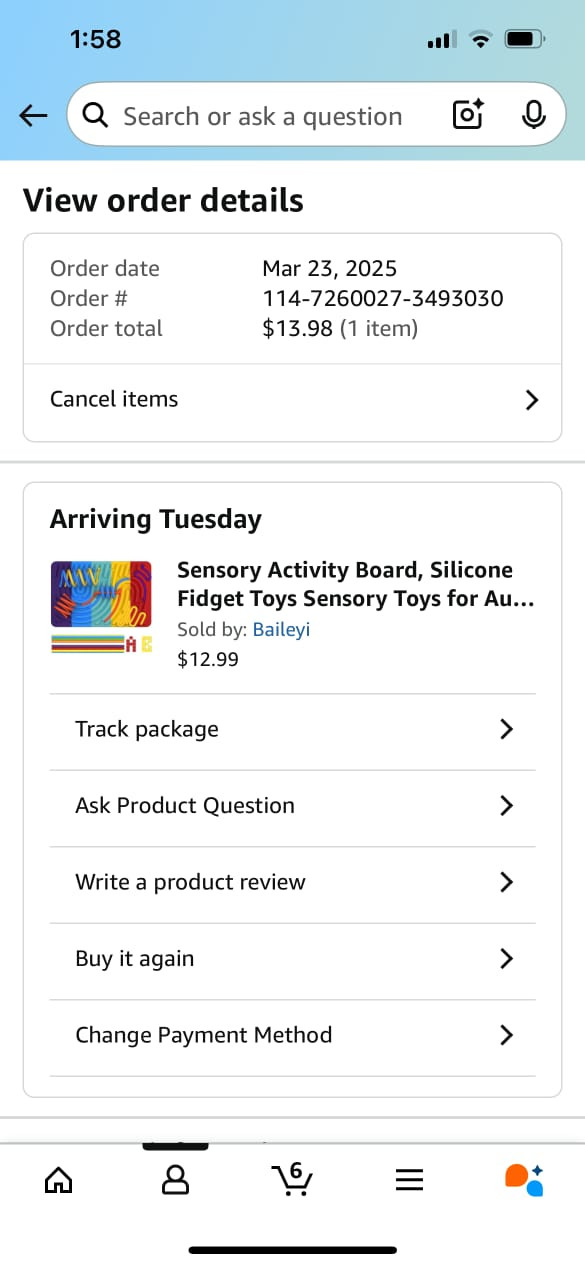585x1266 pixels.
Task: Open the shopping cart icon
Action: coord(292,1179)
